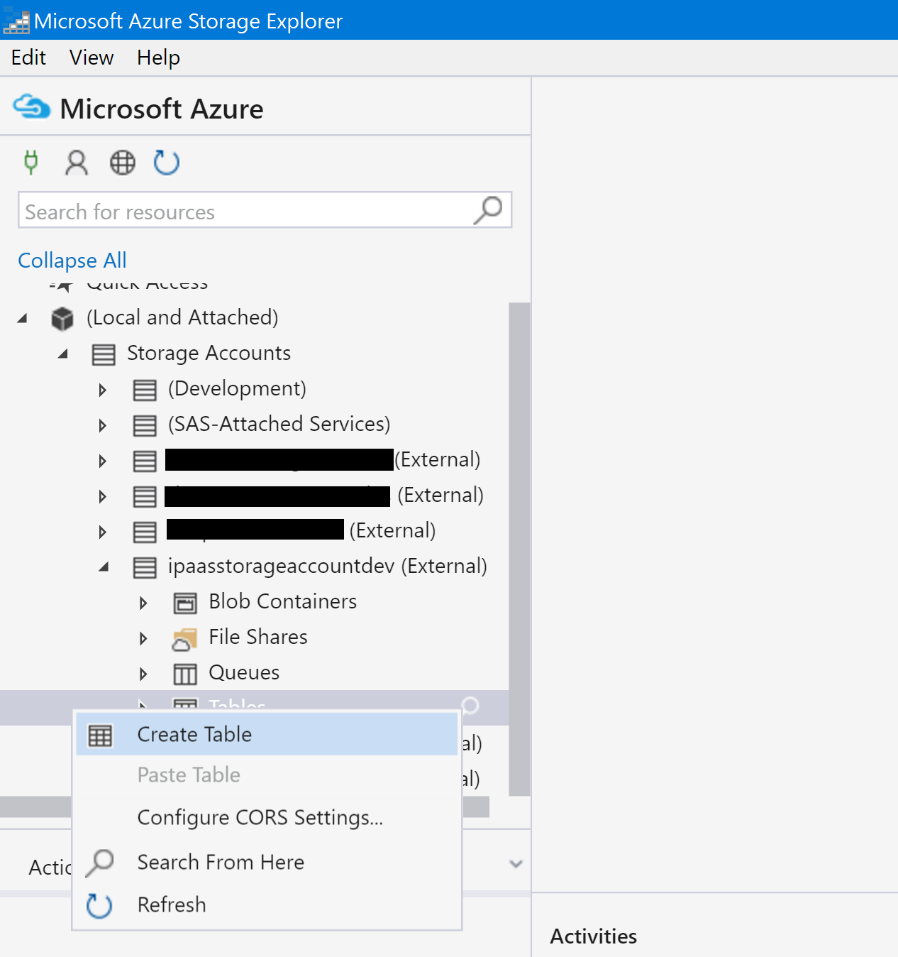Click the green plug connect icon
The image size is (898, 957).
[x=31, y=162]
